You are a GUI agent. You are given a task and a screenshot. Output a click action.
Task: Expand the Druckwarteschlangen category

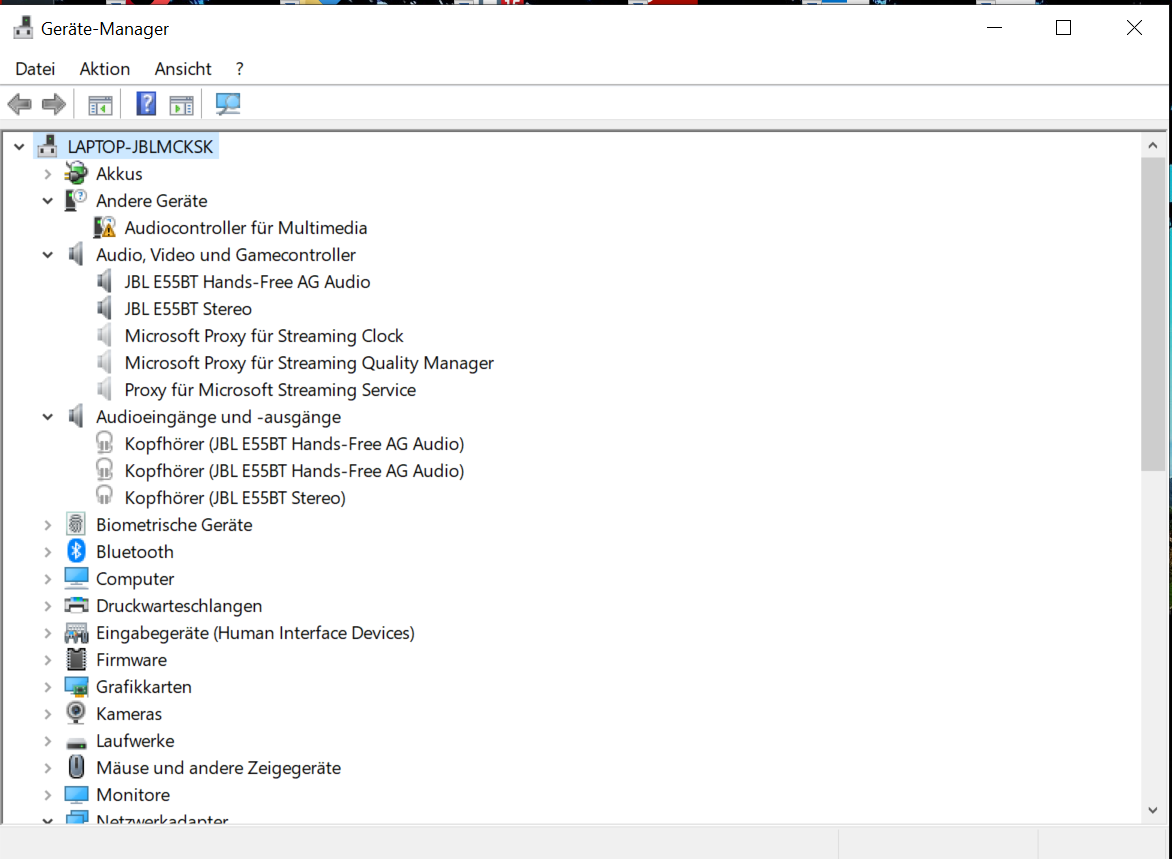click(48, 606)
